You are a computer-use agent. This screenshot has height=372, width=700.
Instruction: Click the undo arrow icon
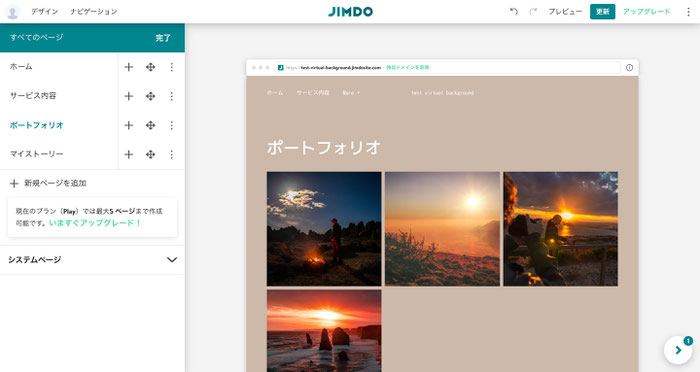514,12
